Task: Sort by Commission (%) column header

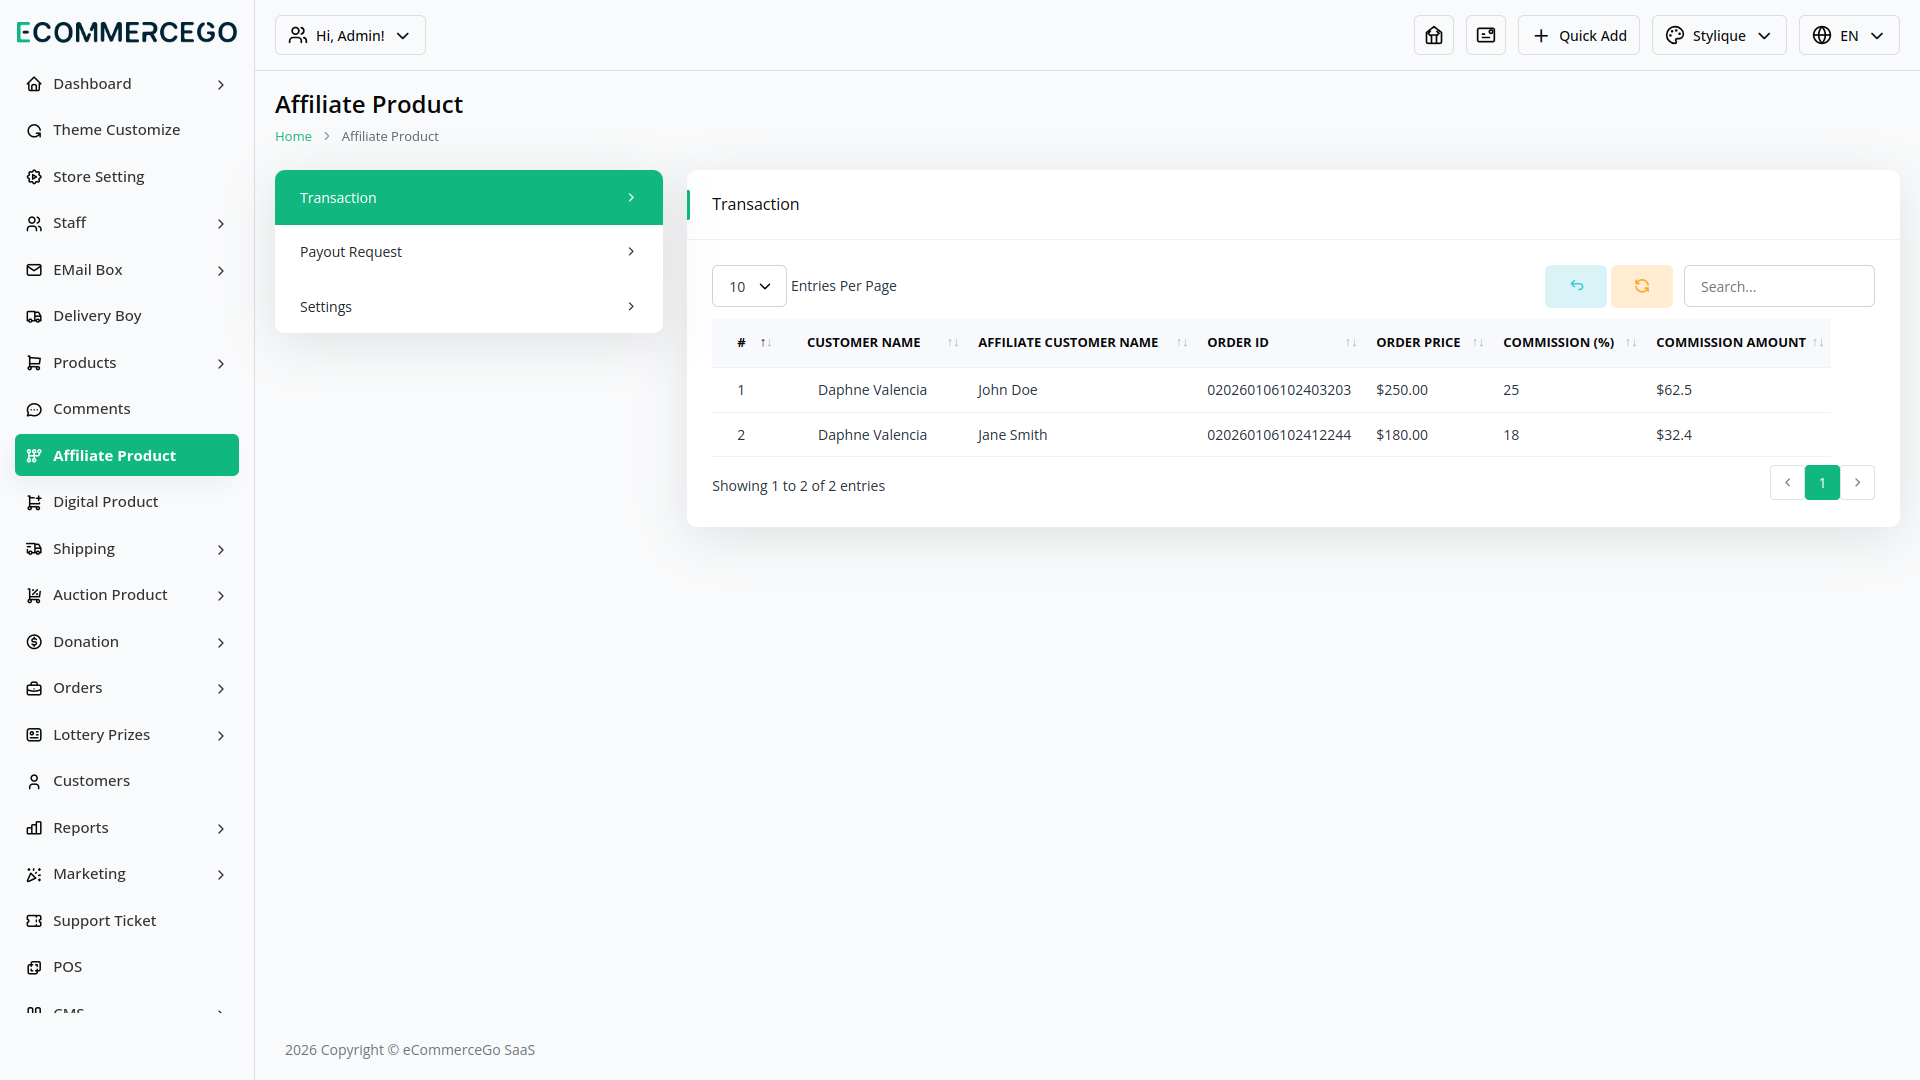Action: 1569,343
